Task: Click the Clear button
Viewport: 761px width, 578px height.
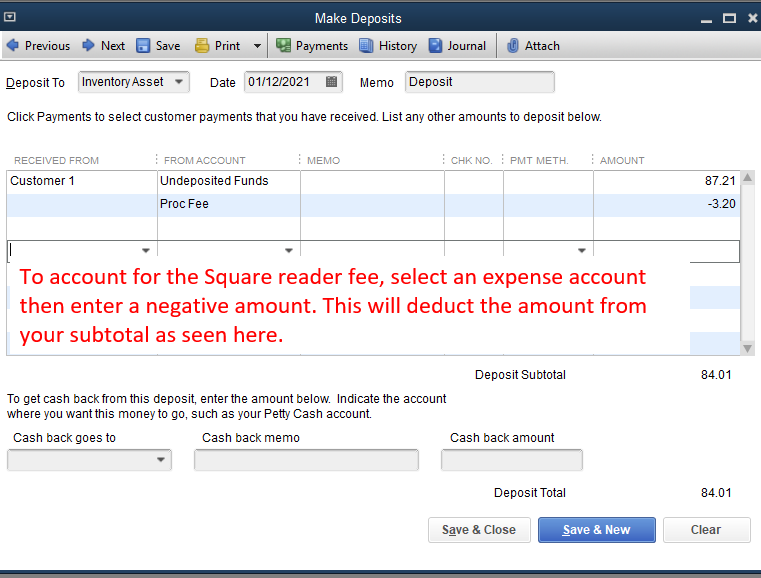Action: pyautogui.click(x=706, y=529)
